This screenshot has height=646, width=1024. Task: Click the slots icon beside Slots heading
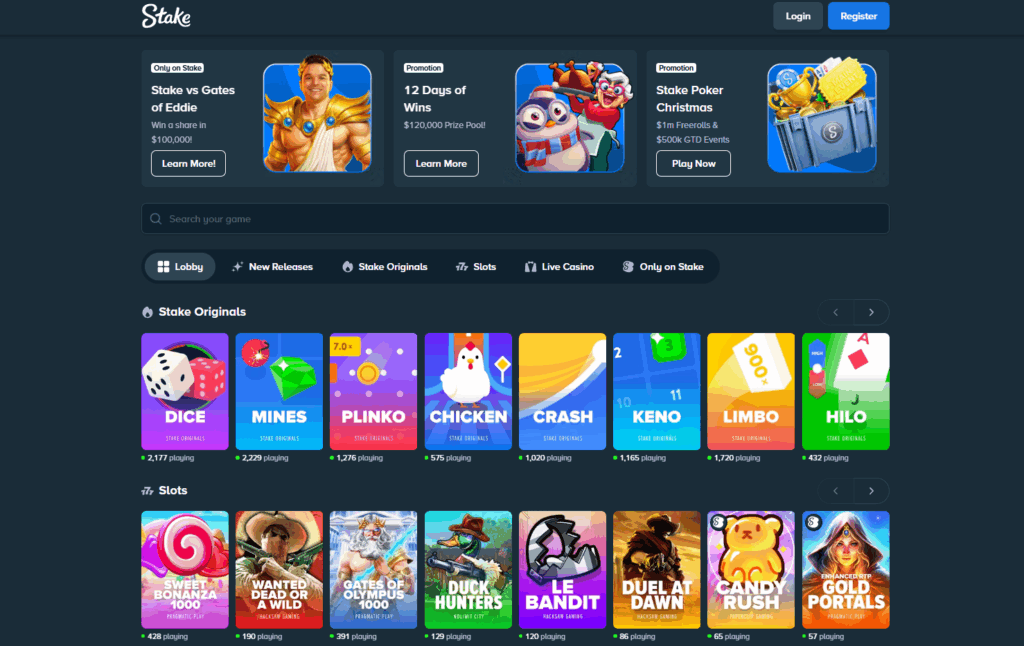point(148,491)
